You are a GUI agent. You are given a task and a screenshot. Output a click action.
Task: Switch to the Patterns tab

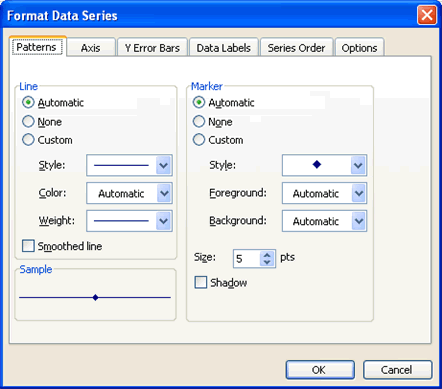pos(37,47)
